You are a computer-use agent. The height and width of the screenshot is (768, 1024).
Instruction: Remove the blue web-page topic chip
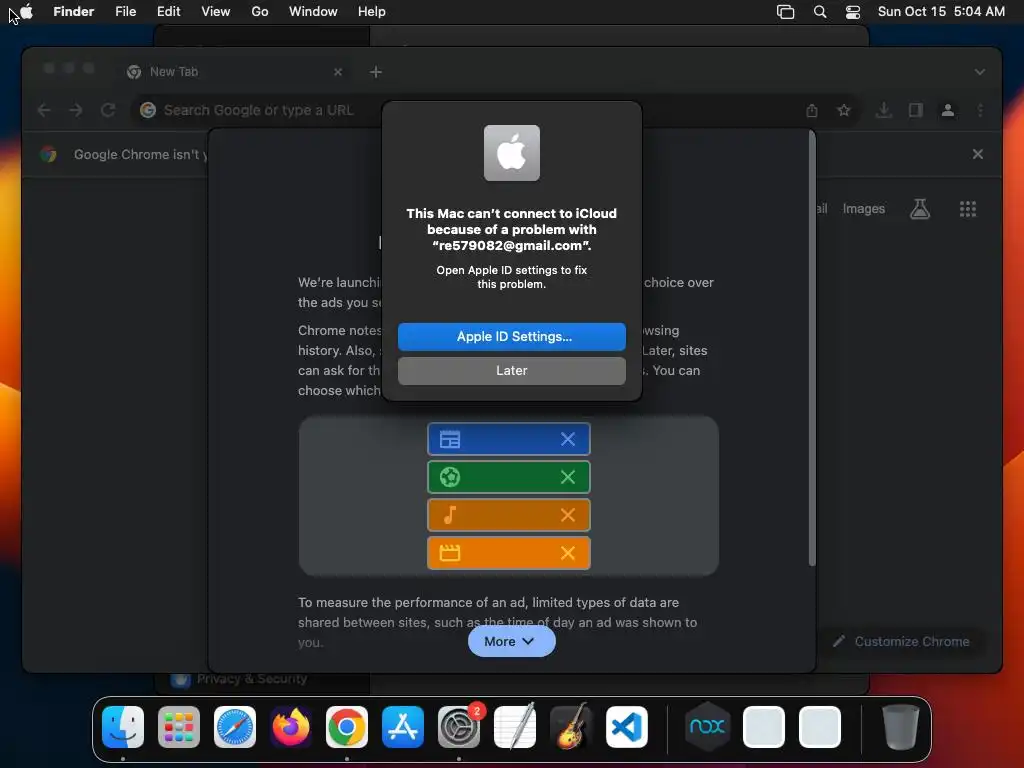tap(568, 440)
